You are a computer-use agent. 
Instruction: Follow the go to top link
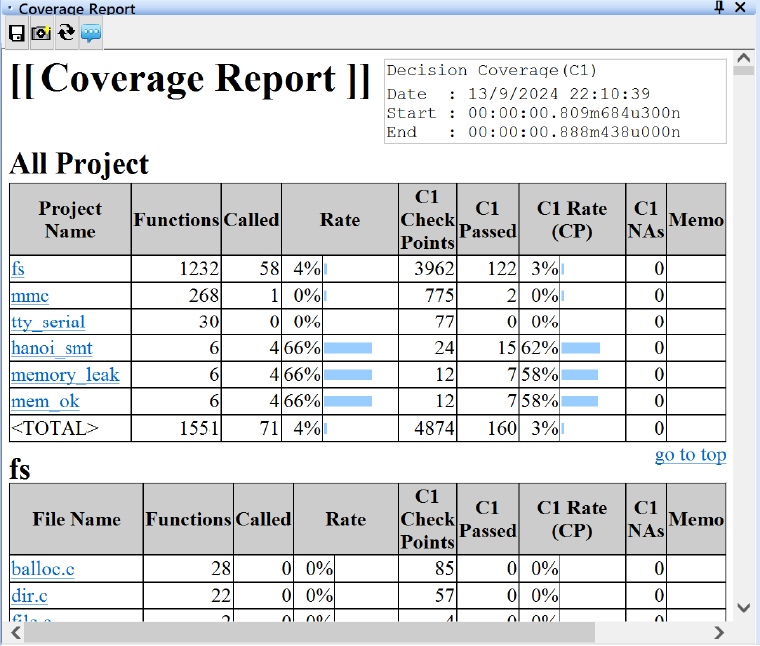tap(690, 455)
